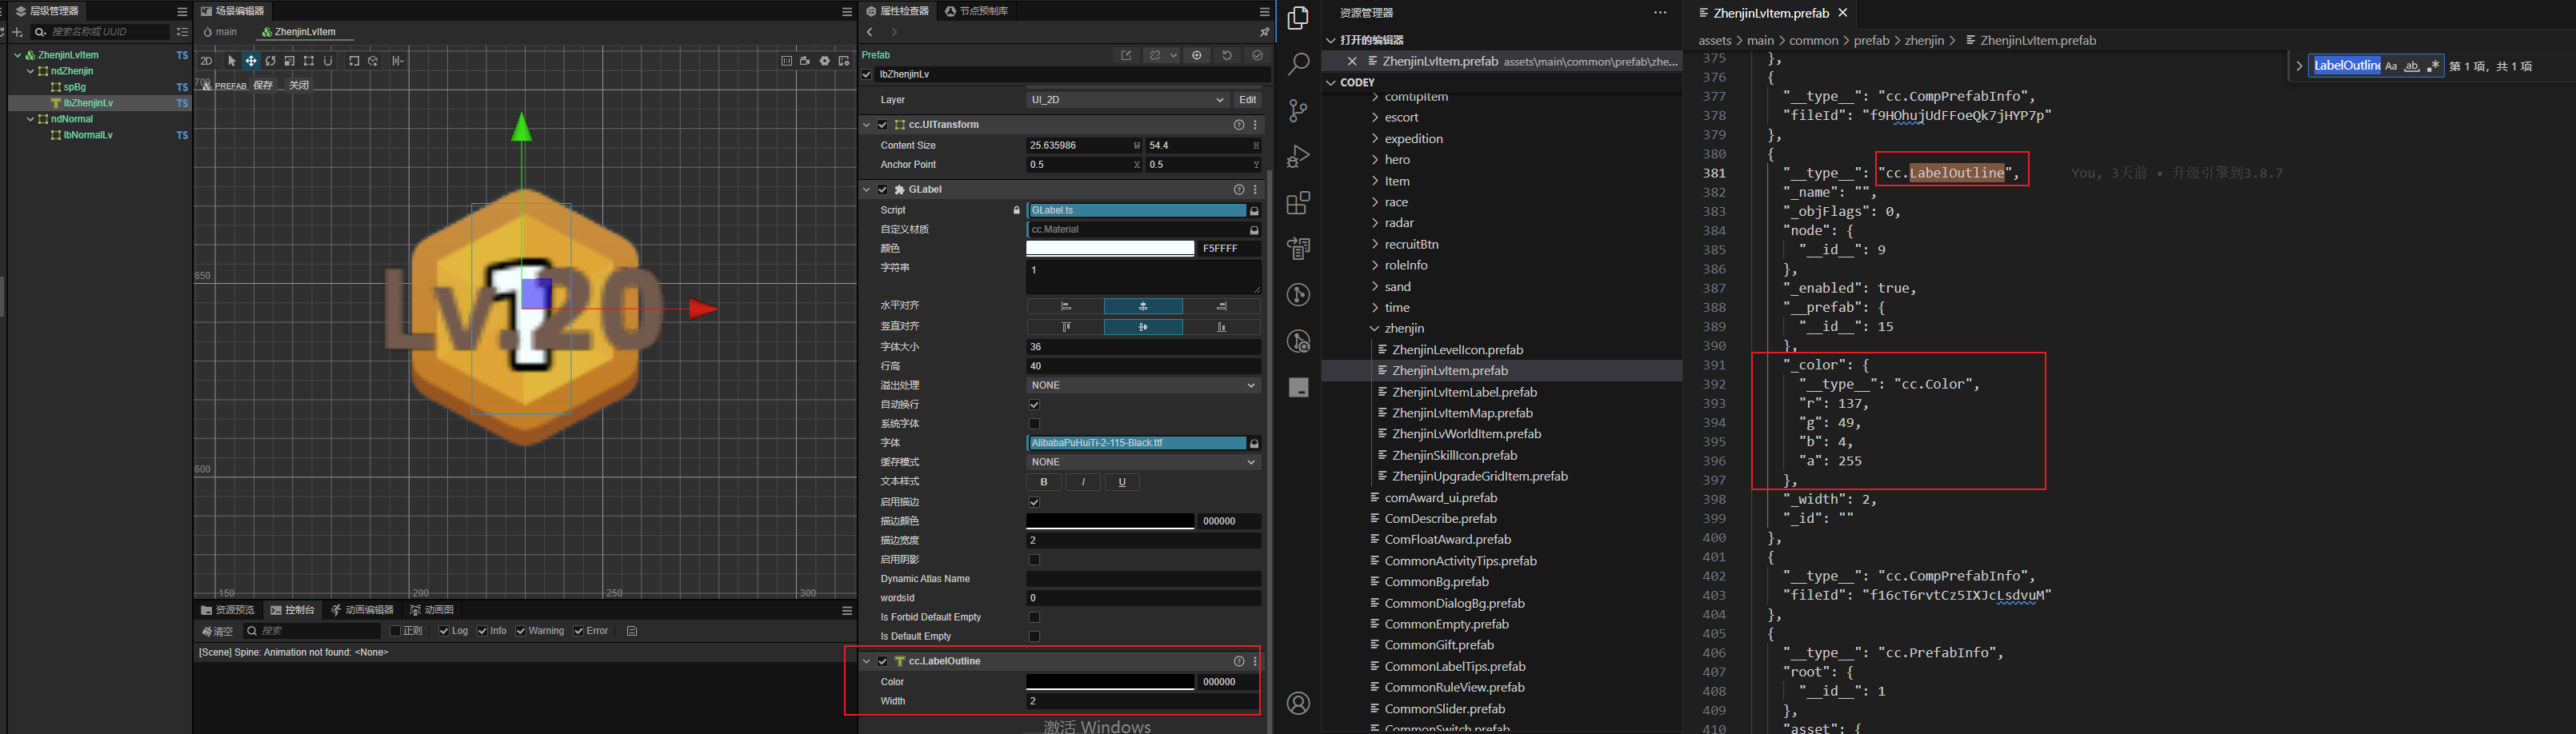Open the 溢出处理 NONE dropdown
The image size is (2576, 734).
(1143, 386)
